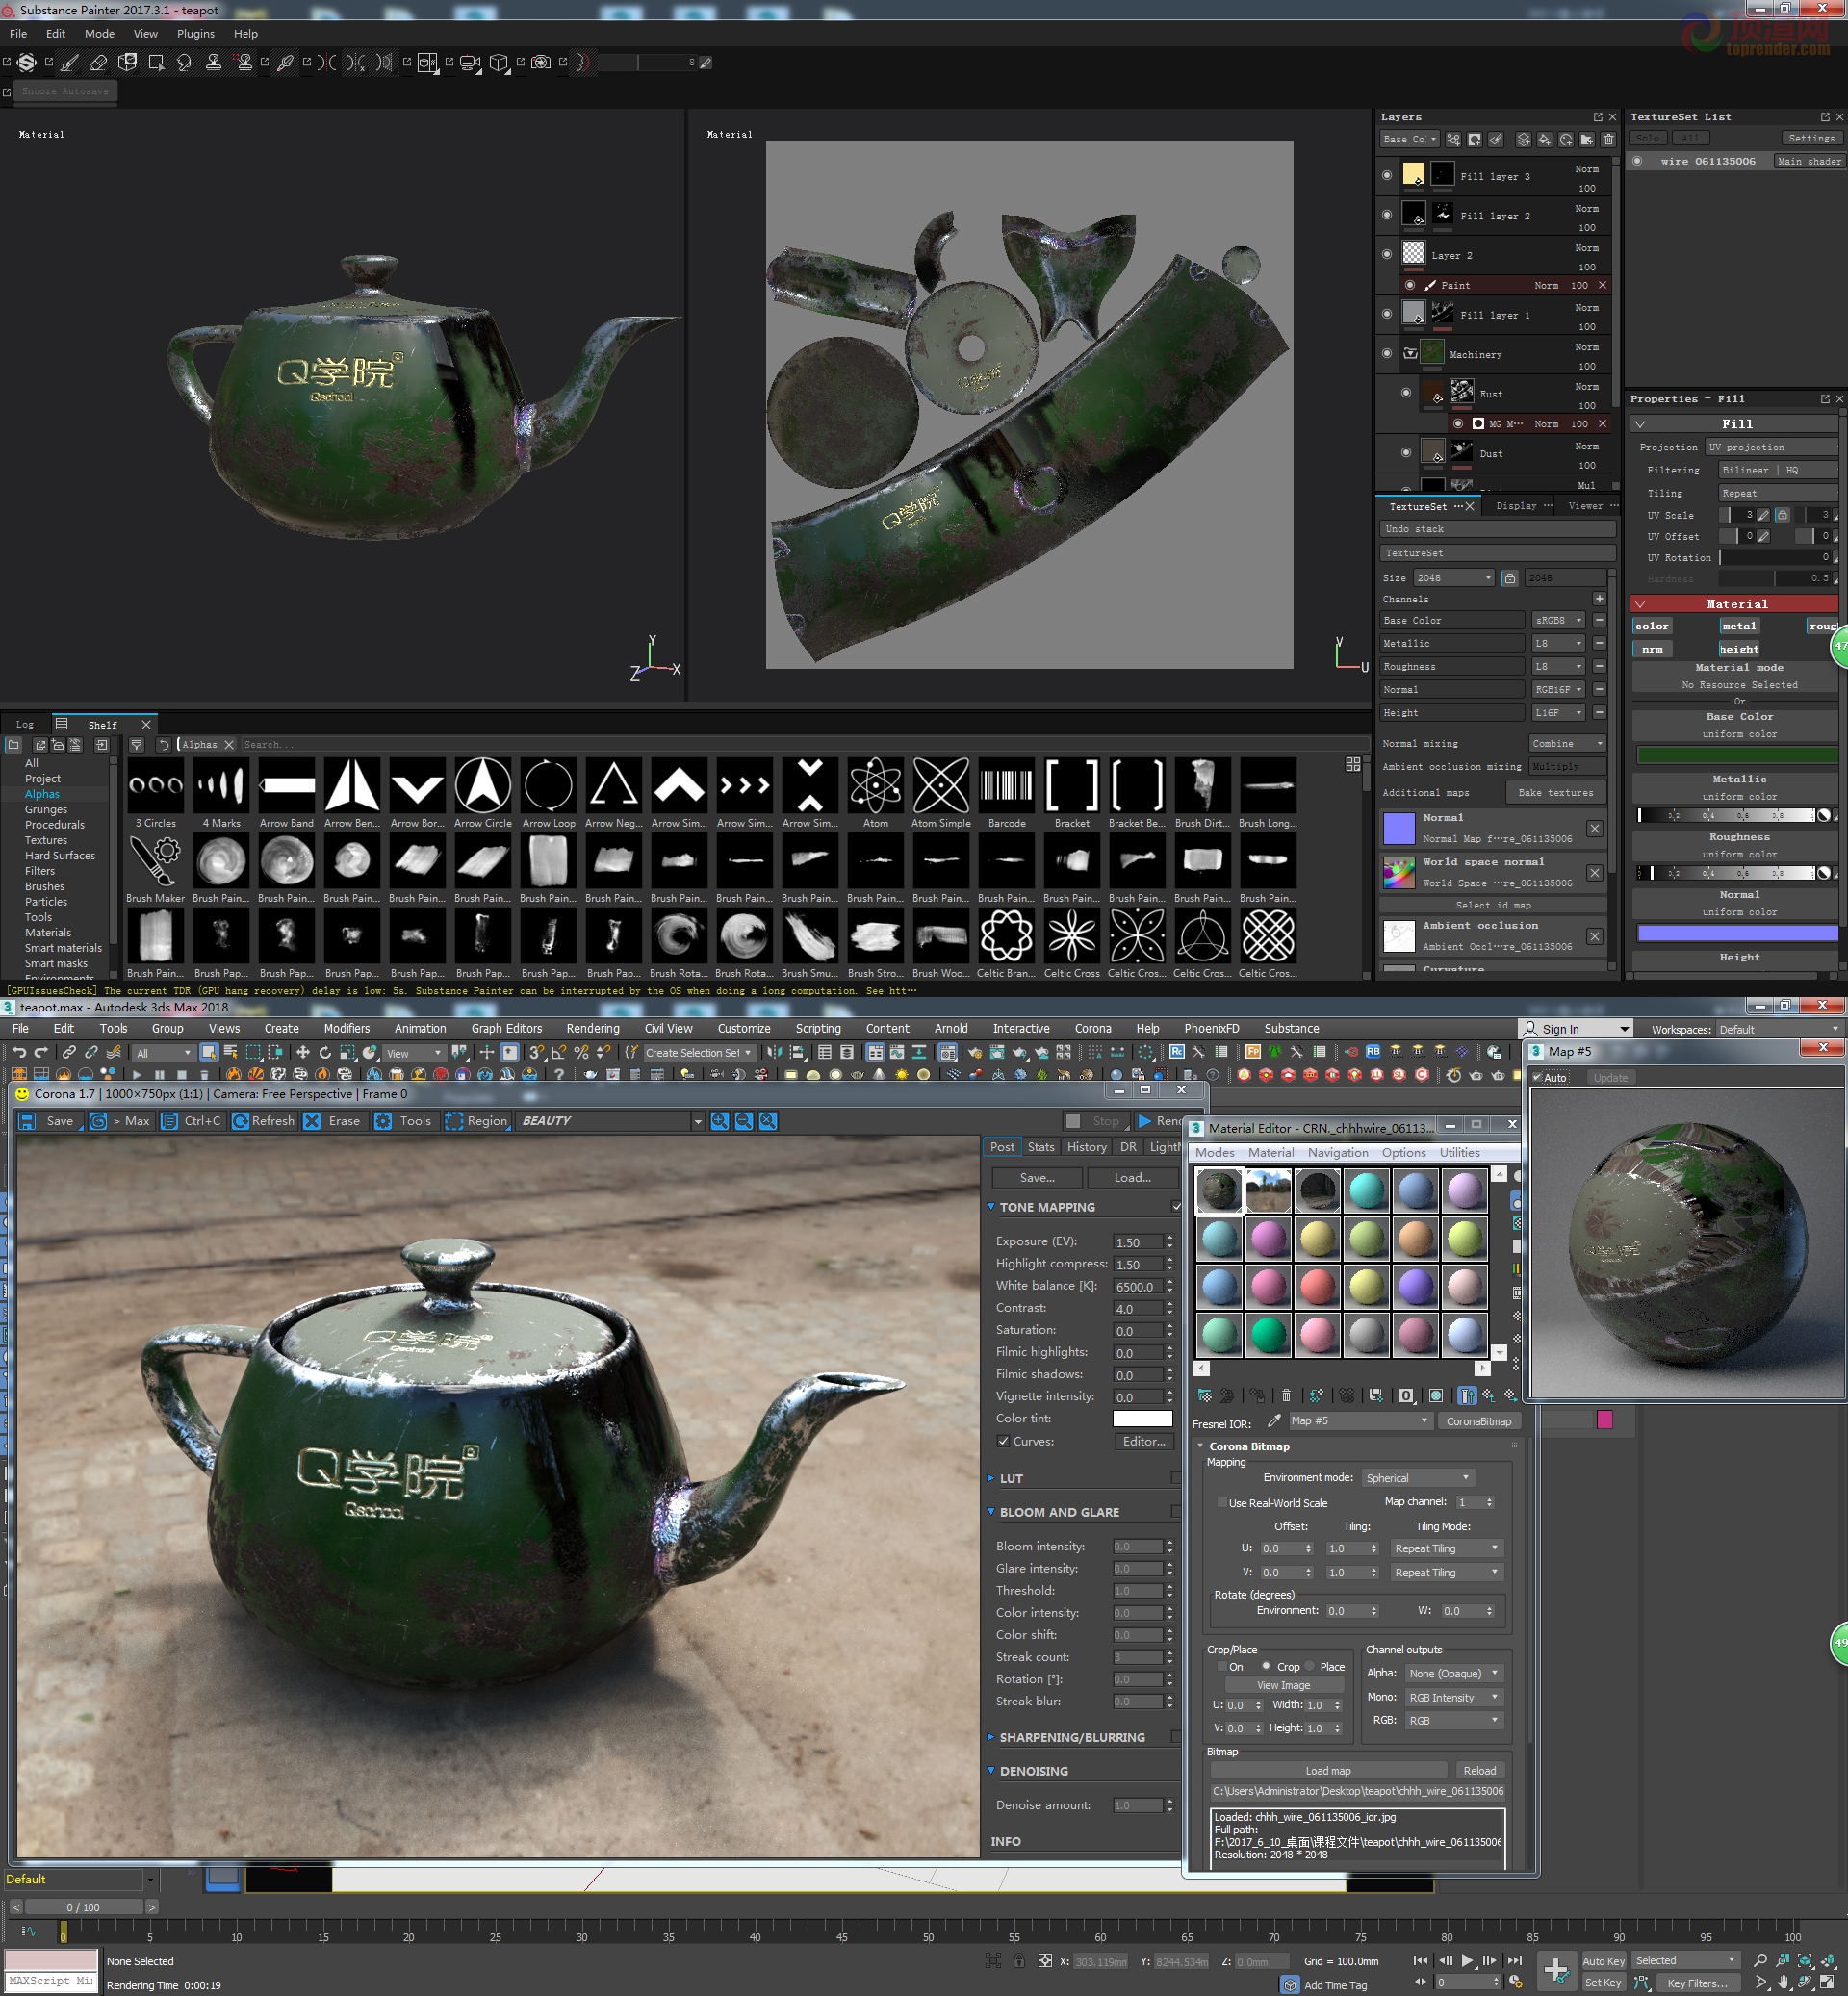Switch to the Stats tab in Corona VFB
The height and width of the screenshot is (1996, 1848).
1041,1147
